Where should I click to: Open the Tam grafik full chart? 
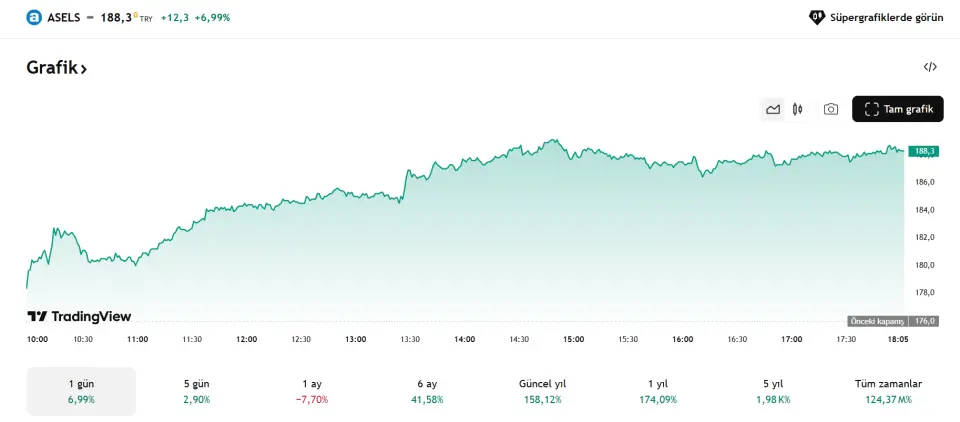(898, 109)
